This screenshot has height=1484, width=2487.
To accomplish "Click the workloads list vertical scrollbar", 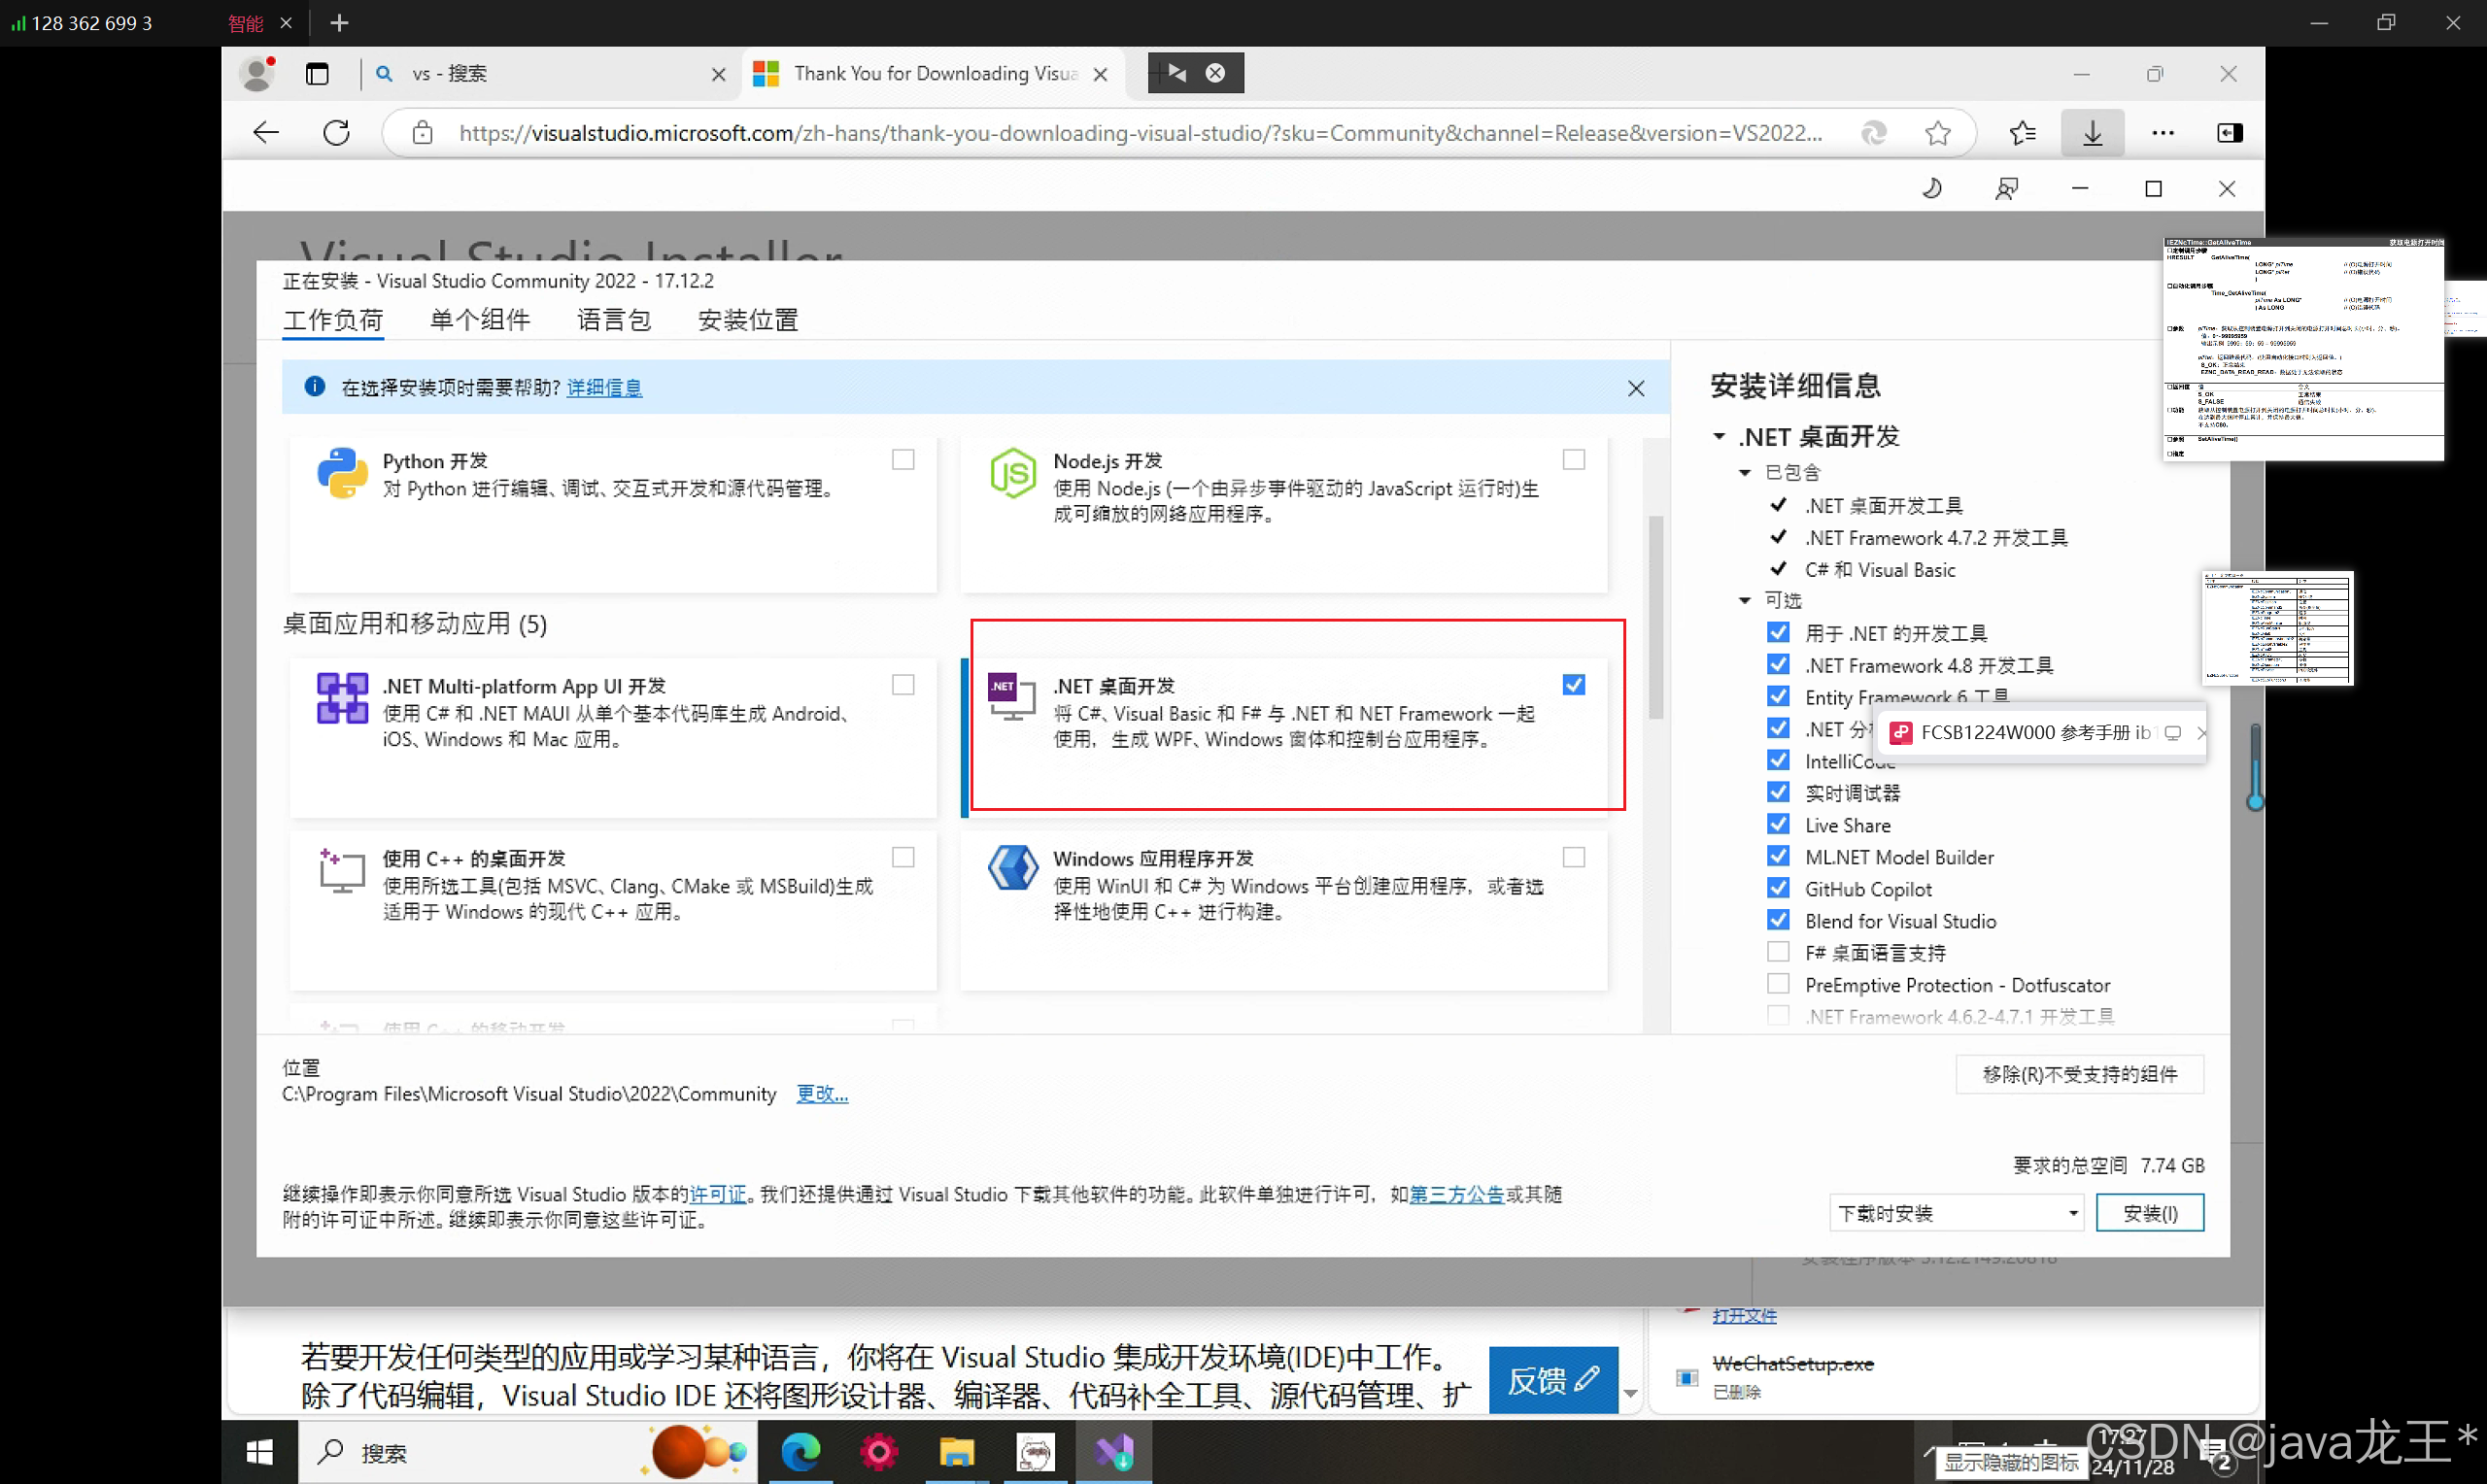I will tap(1656, 620).
